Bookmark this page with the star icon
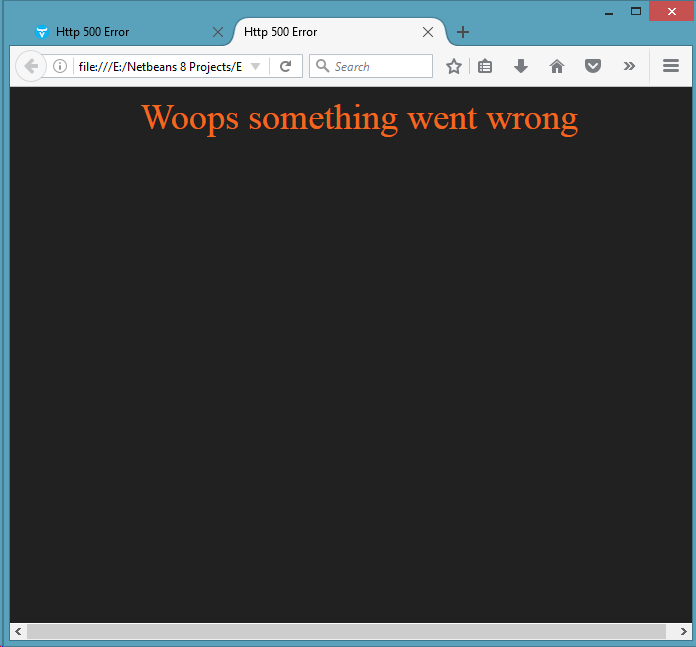 point(453,66)
